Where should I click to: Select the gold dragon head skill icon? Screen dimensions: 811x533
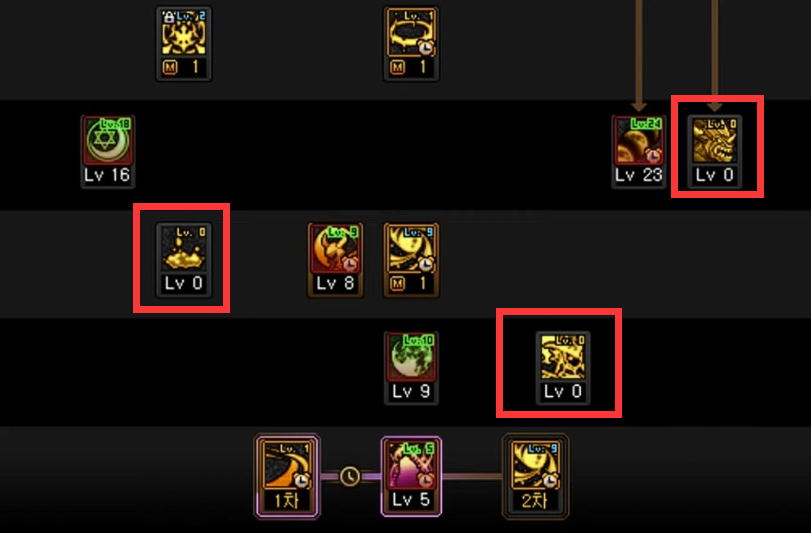(x=714, y=140)
